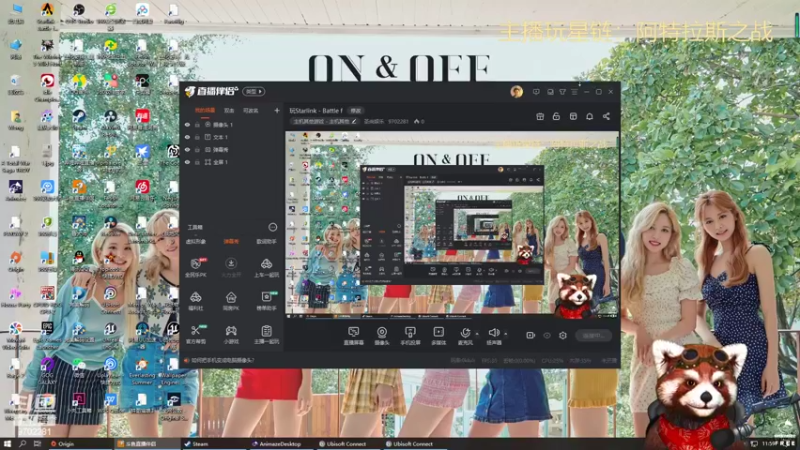Open the 火力全开 download tool
Screen dimensions: 800x450
click(x=231, y=267)
